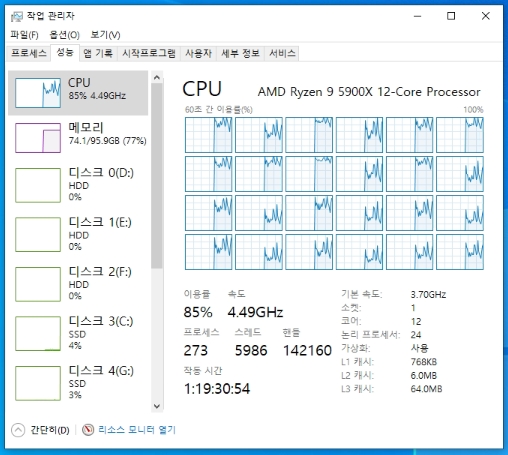Switch to the 세부 정보 tab
Screen dimensions: 508x455
240,53
